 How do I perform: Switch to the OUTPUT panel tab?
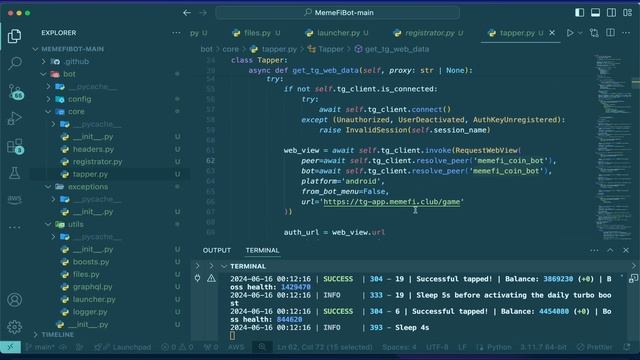point(217,250)
